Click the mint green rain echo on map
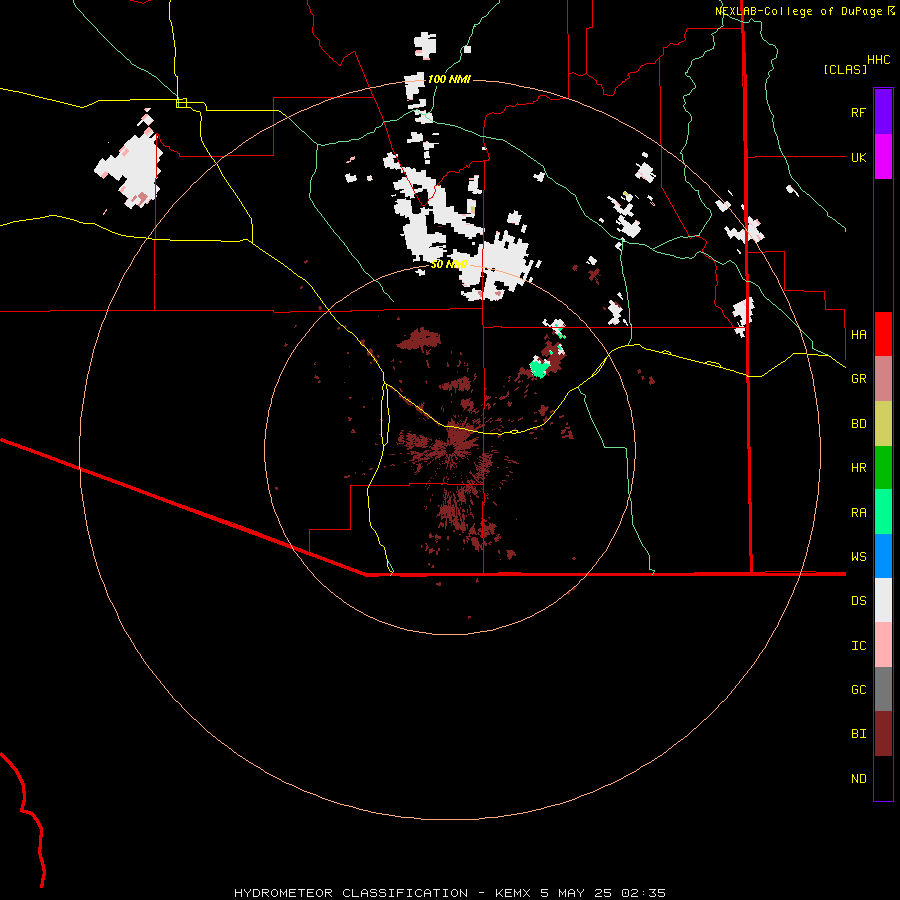The width and height of the screenshot is (900, 900). click(539, 367)
